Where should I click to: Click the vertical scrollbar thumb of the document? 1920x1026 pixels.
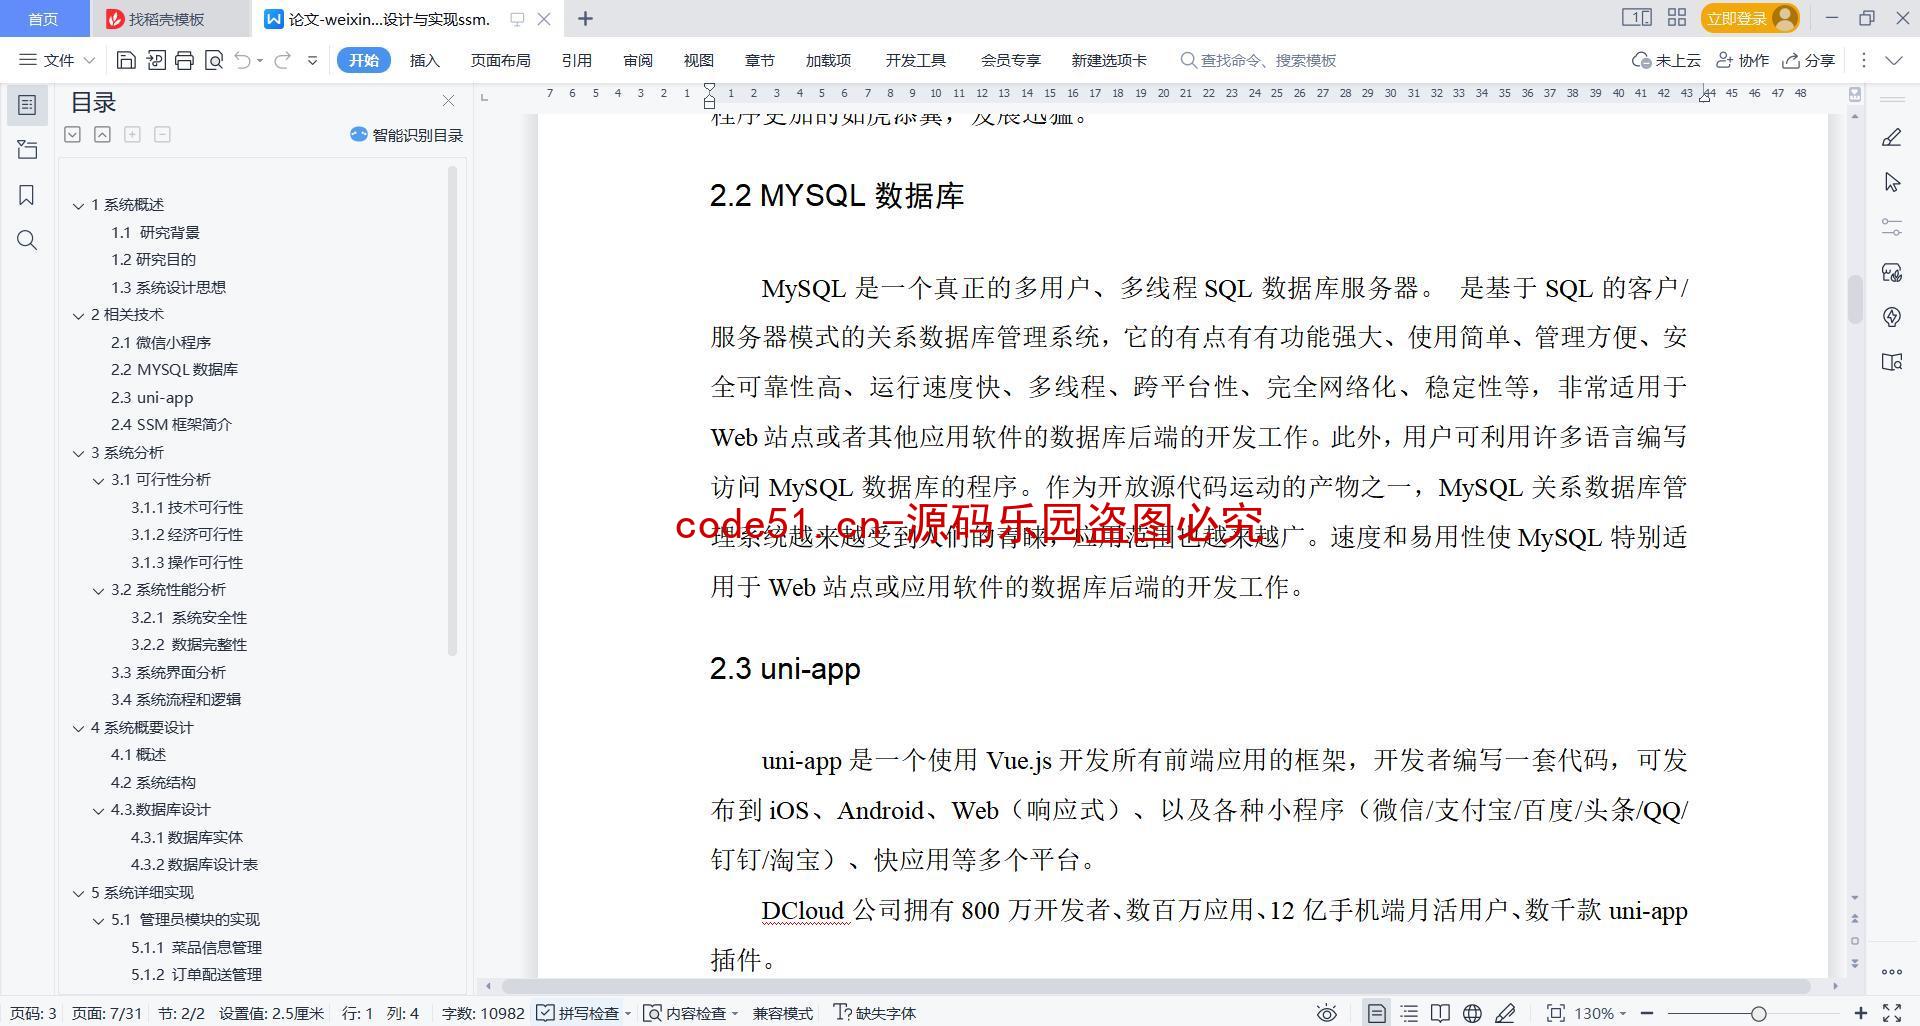pos(1855,298)
